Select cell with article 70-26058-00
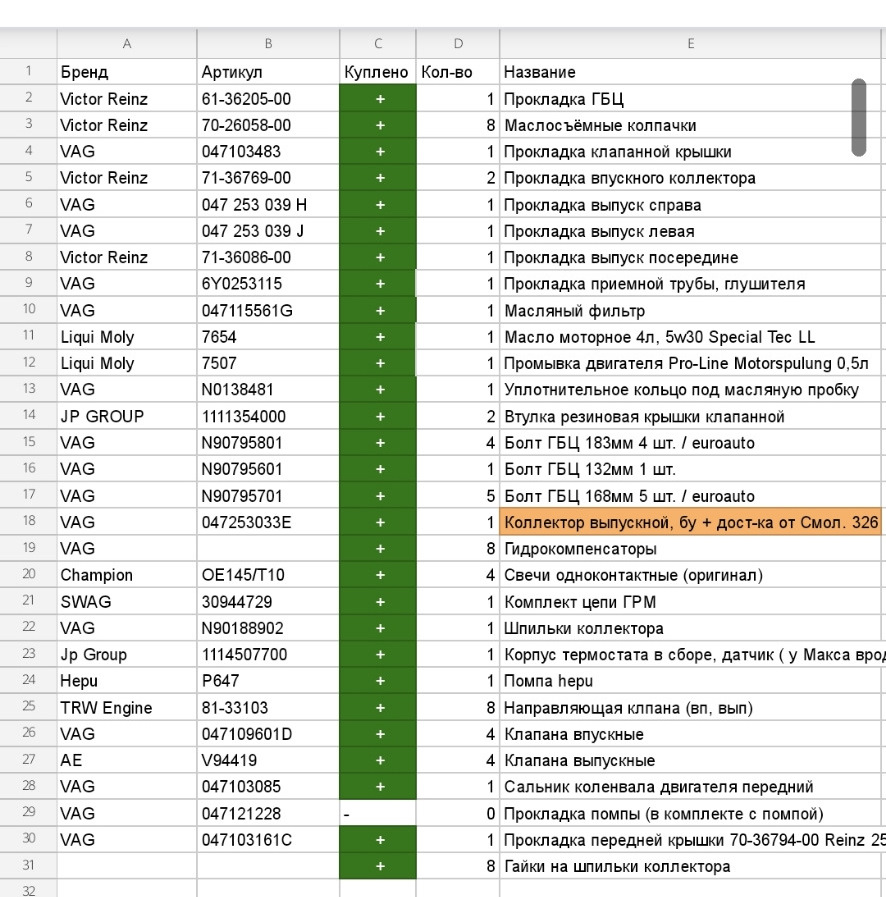886x897 pixels. point(268,125)
